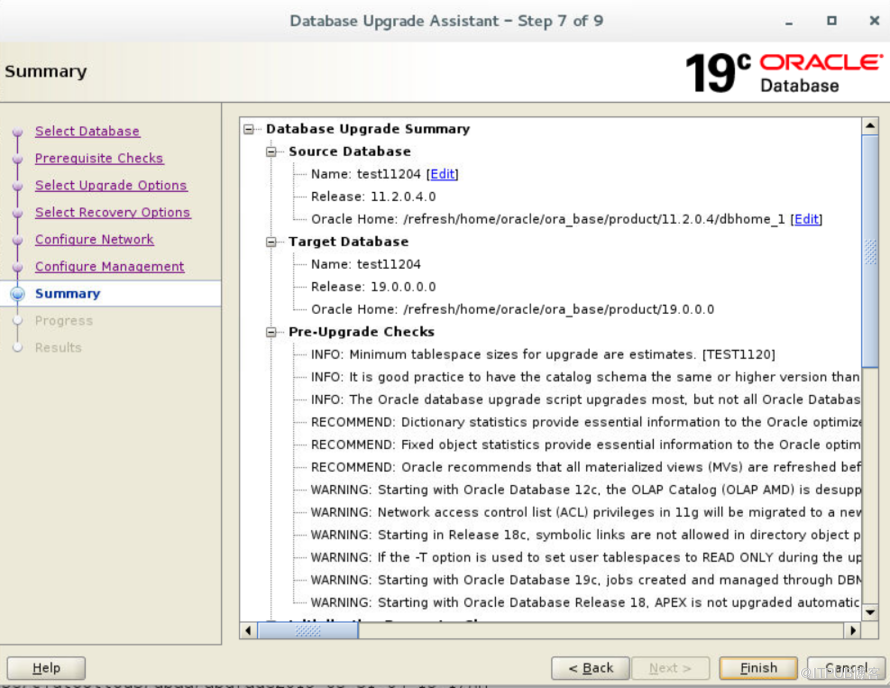This screenshot has height=688, width=890.
Task: Click the Back button
Action: click(x=590, y=668)
